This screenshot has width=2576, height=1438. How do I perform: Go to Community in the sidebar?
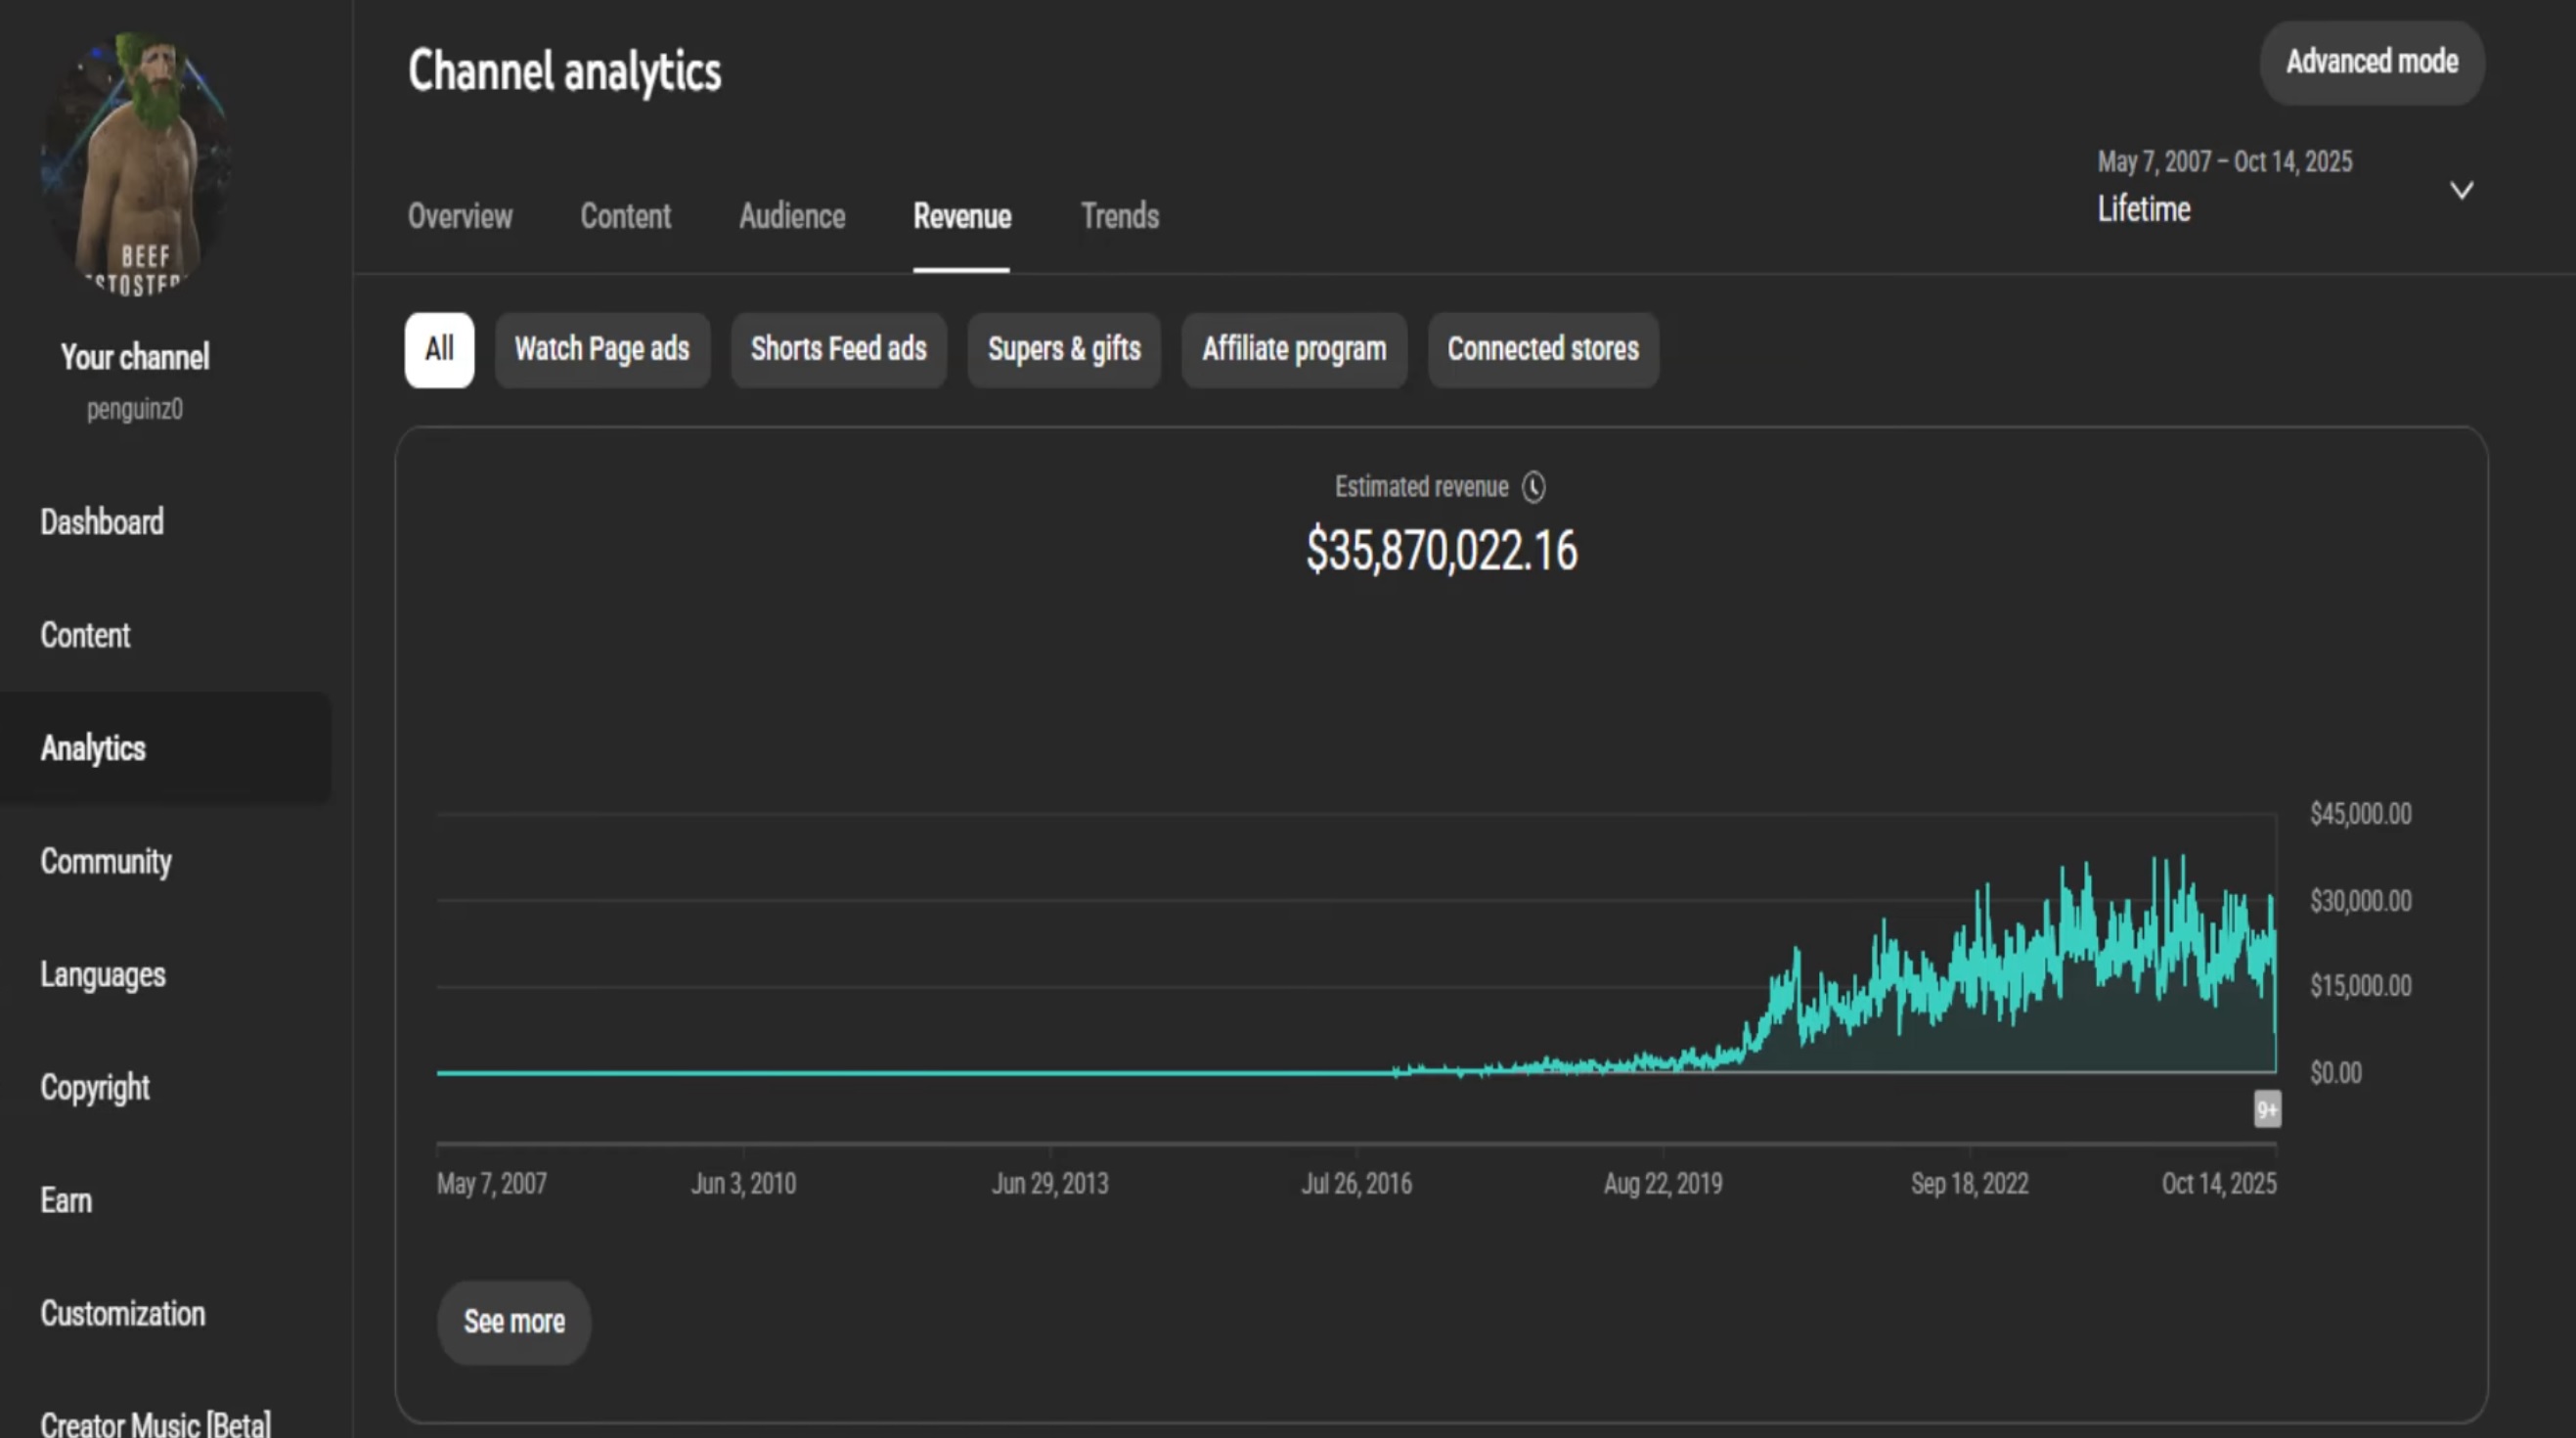click(106, 861)
